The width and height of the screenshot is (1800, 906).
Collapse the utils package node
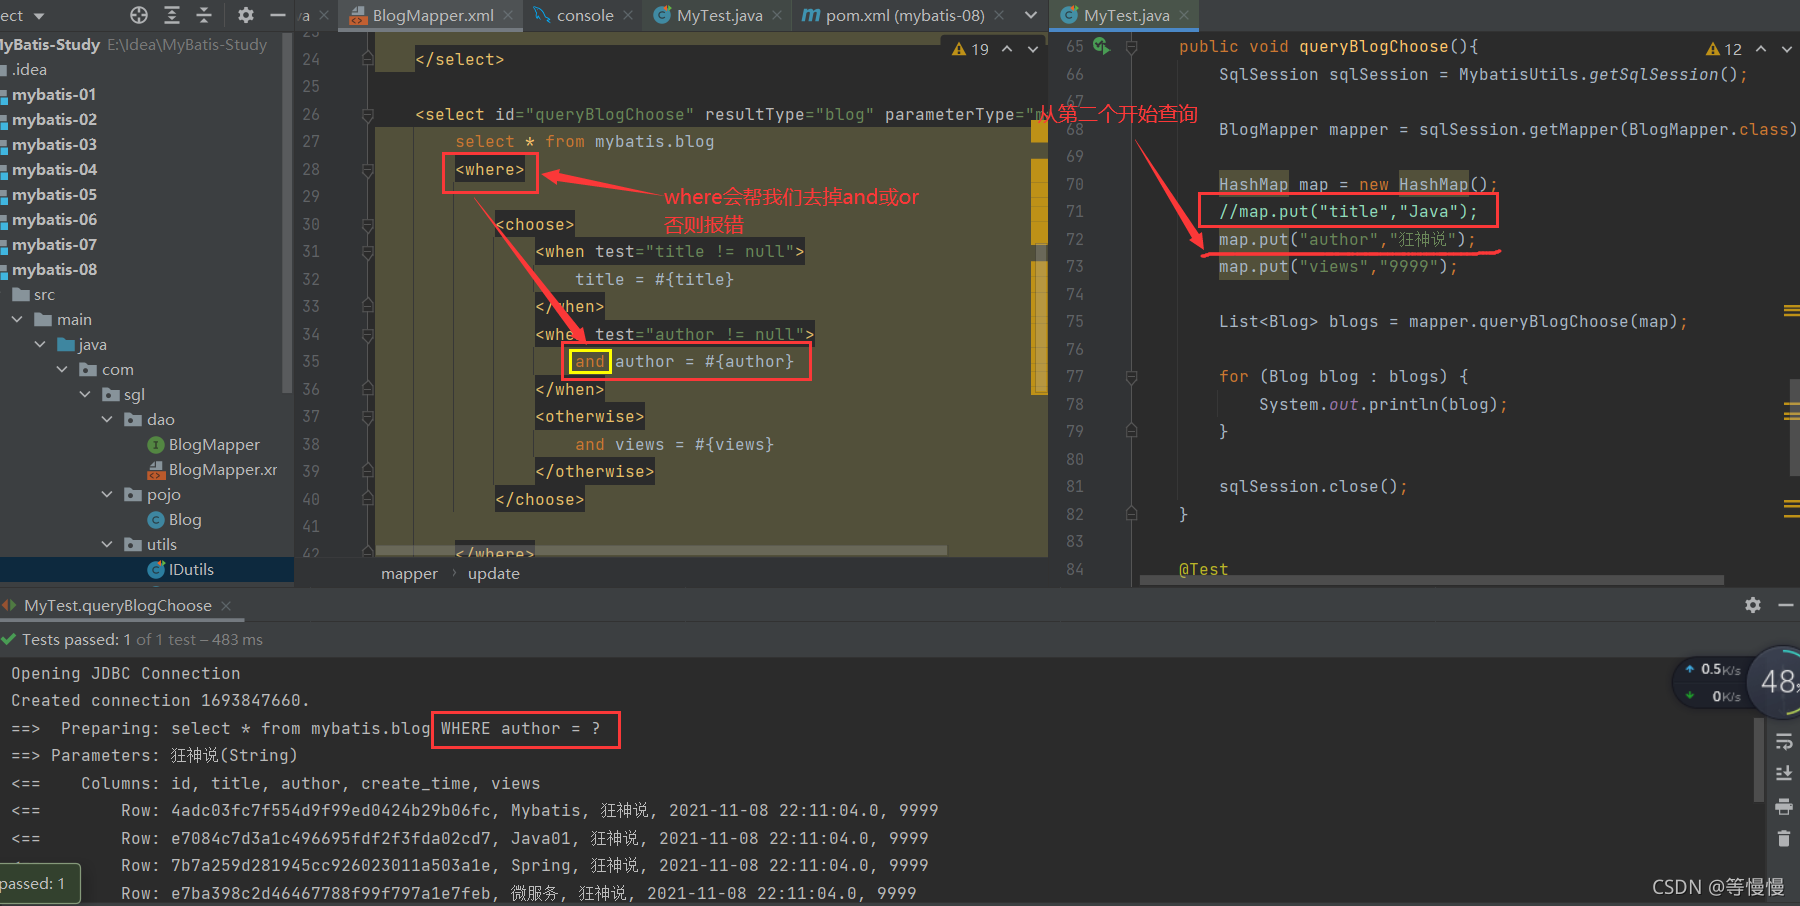tap(107, 544)
